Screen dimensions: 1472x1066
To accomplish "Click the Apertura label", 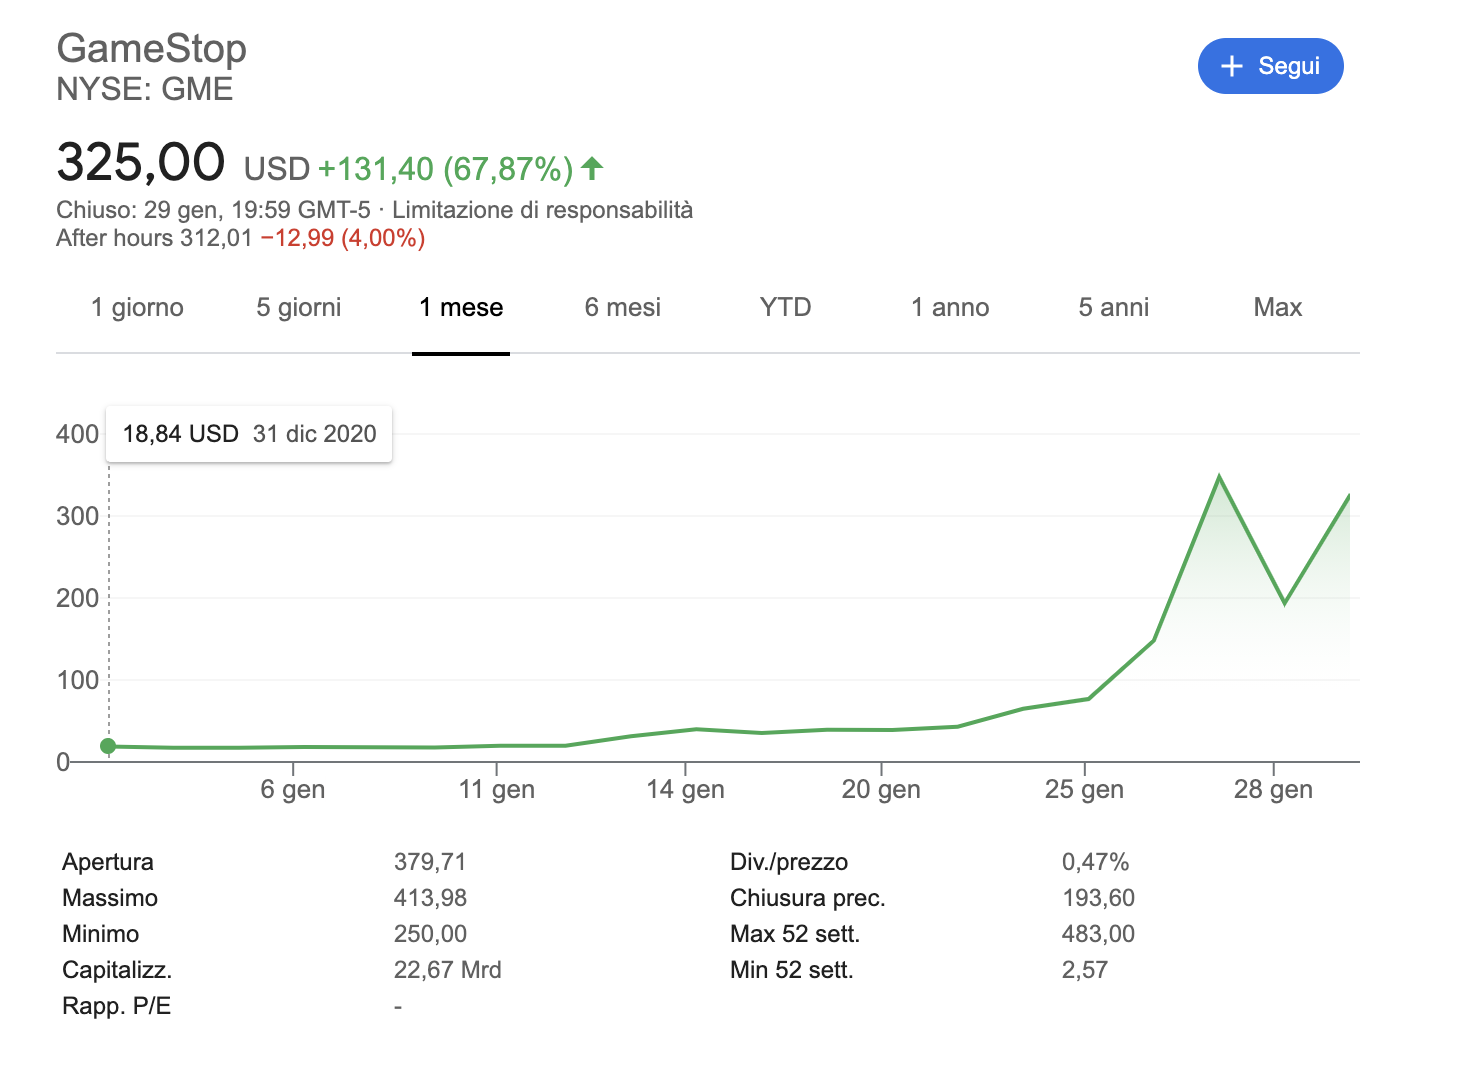I will pos(108,862).
